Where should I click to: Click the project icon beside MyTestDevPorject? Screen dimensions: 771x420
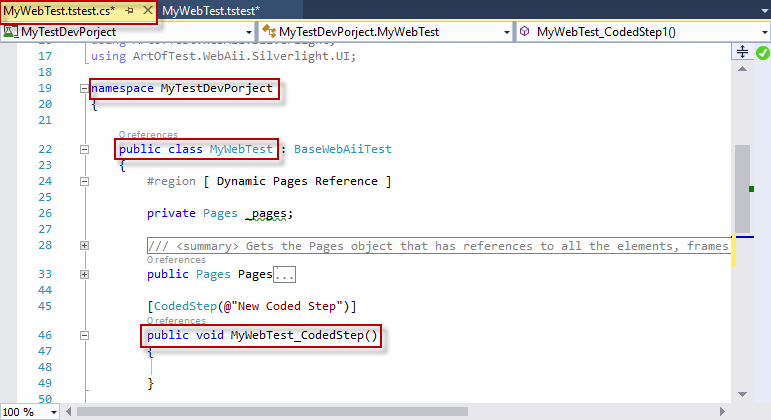point(10,31)
